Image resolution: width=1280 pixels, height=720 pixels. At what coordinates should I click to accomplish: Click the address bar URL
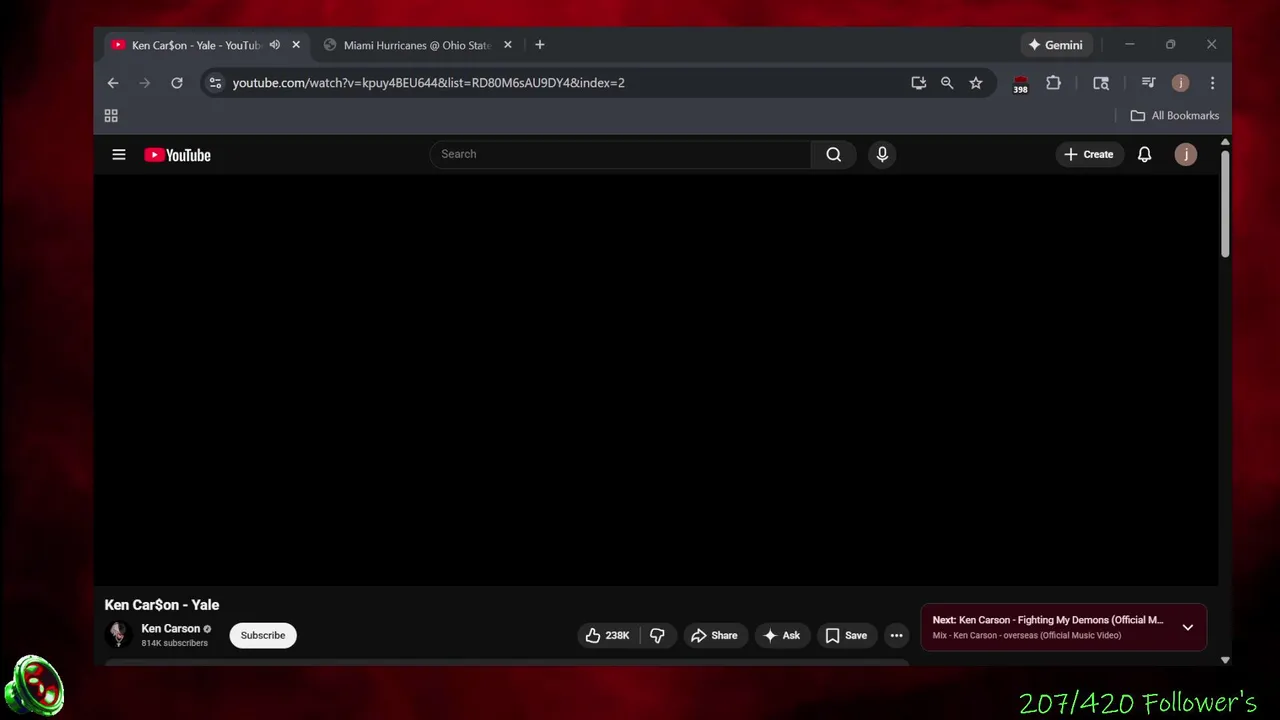coord(429,83)
